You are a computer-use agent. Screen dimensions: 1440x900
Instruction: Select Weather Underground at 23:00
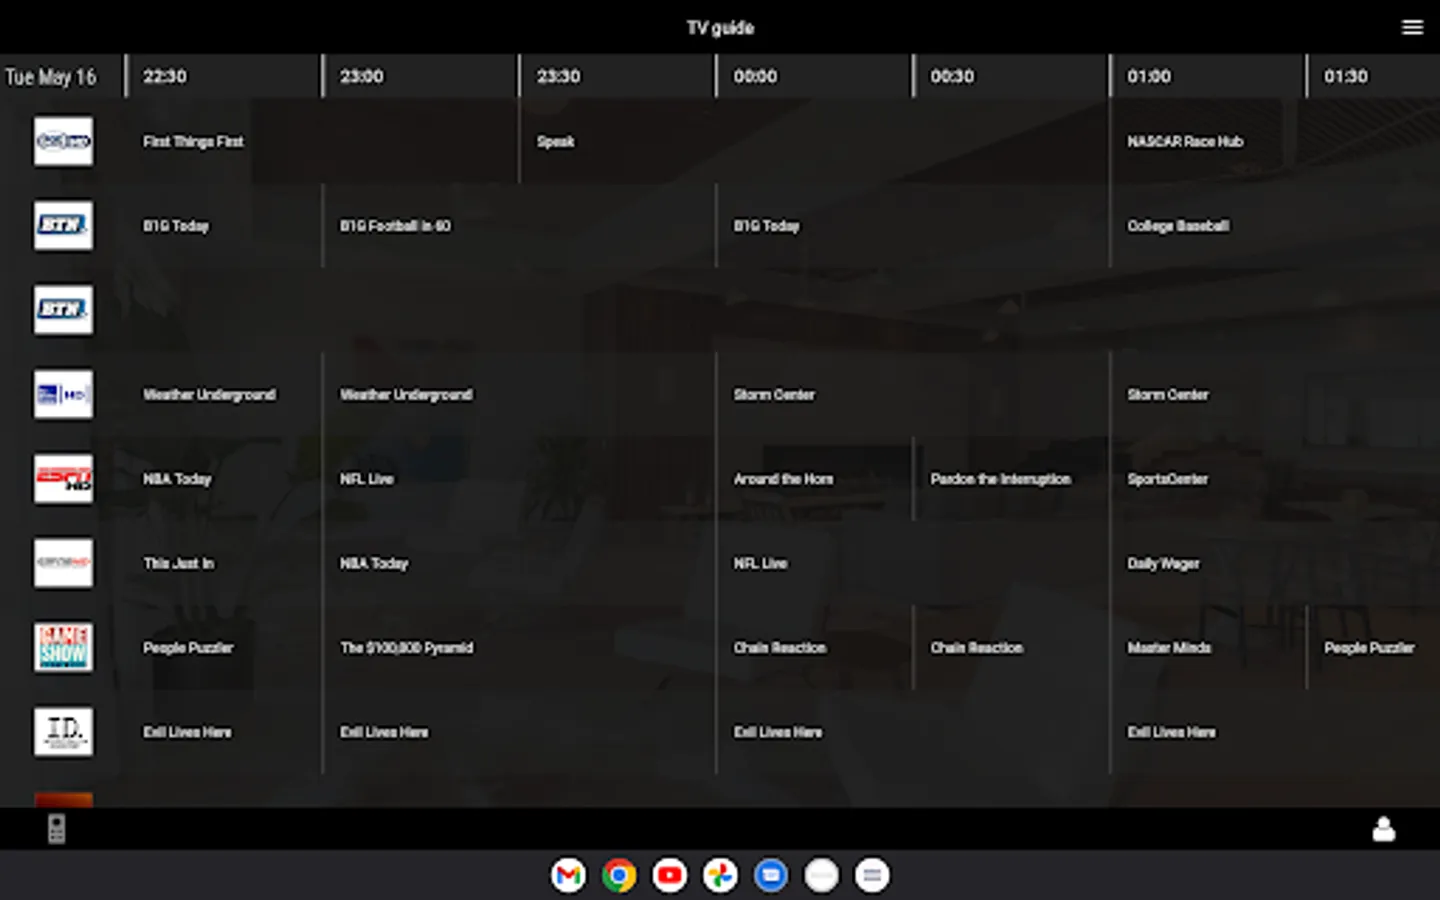point(406,395)
